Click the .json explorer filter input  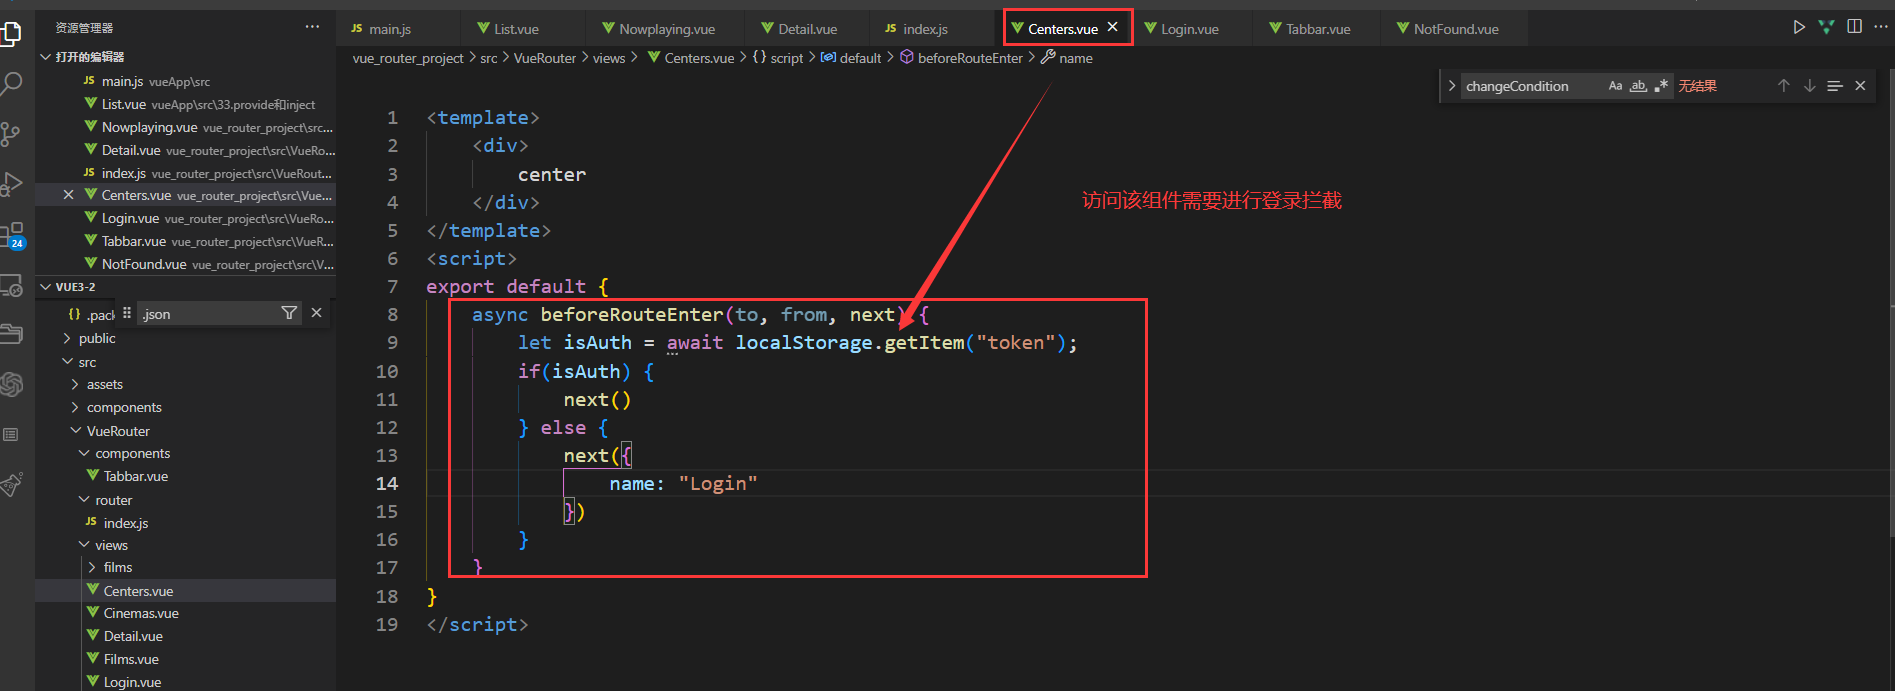coord(208,313)
